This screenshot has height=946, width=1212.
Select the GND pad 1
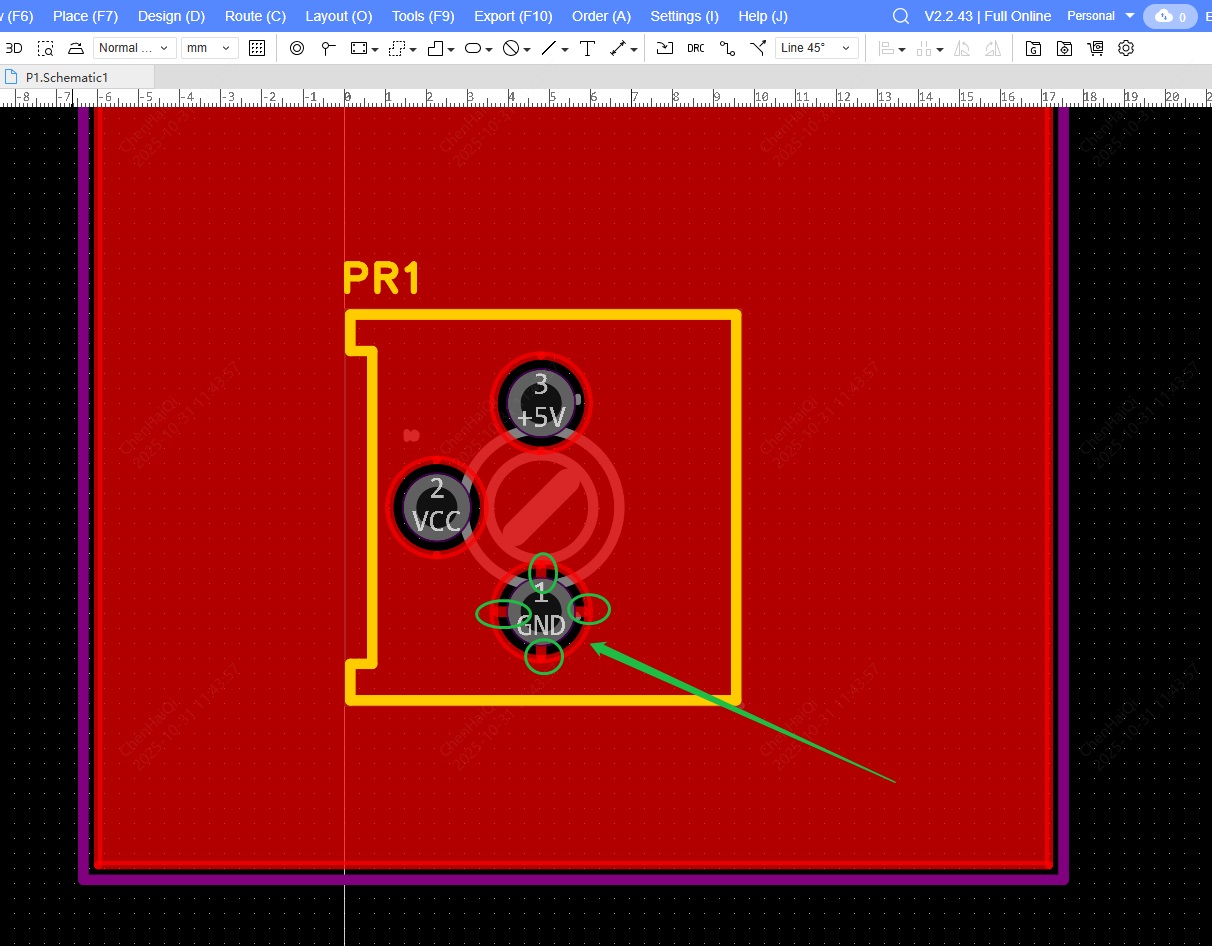pyautogui.click(x=541, y=613)
